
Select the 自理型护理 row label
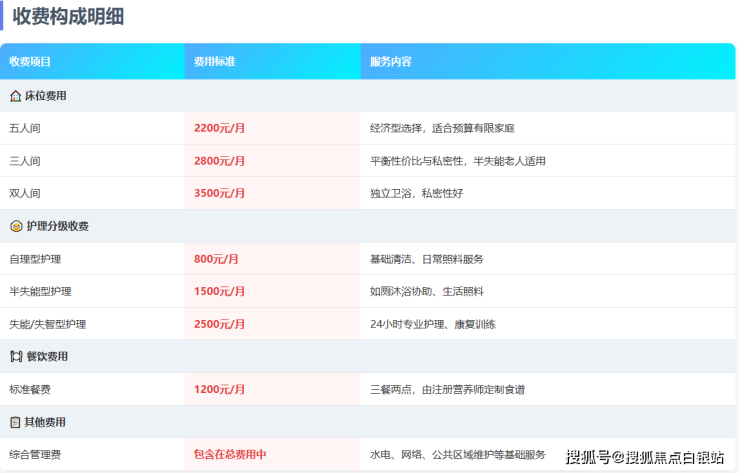[35, 259]
